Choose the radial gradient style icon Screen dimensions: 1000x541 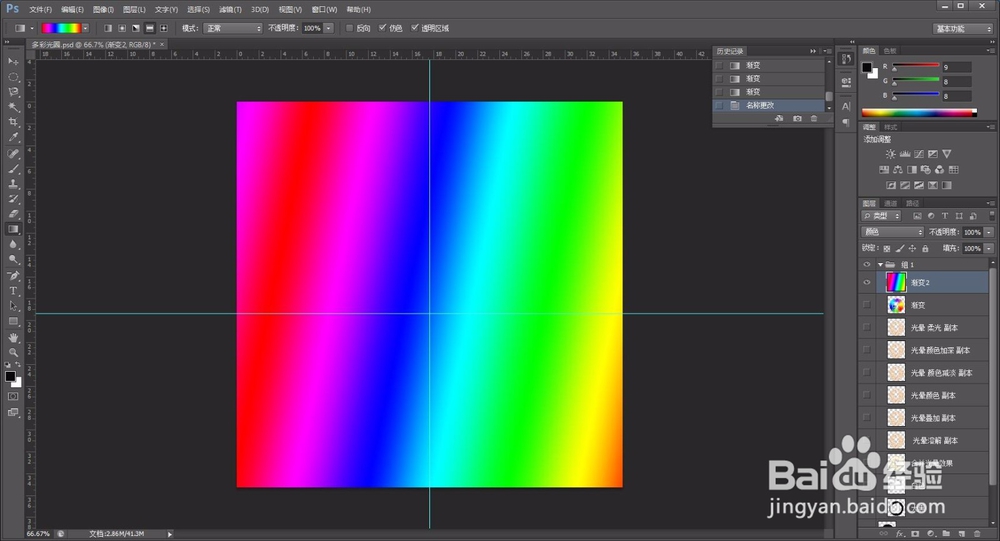(x=122, y=28)
